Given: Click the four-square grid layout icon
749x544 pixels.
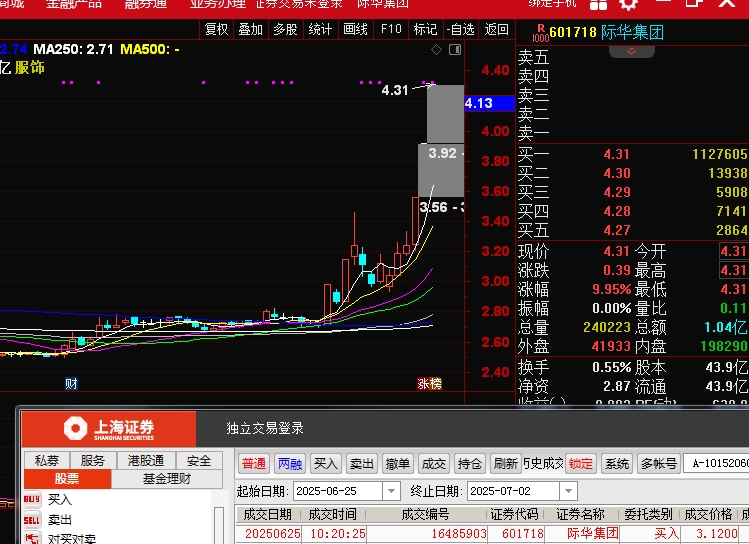Looking at the screenshot, I should click(x=598, y=4).
